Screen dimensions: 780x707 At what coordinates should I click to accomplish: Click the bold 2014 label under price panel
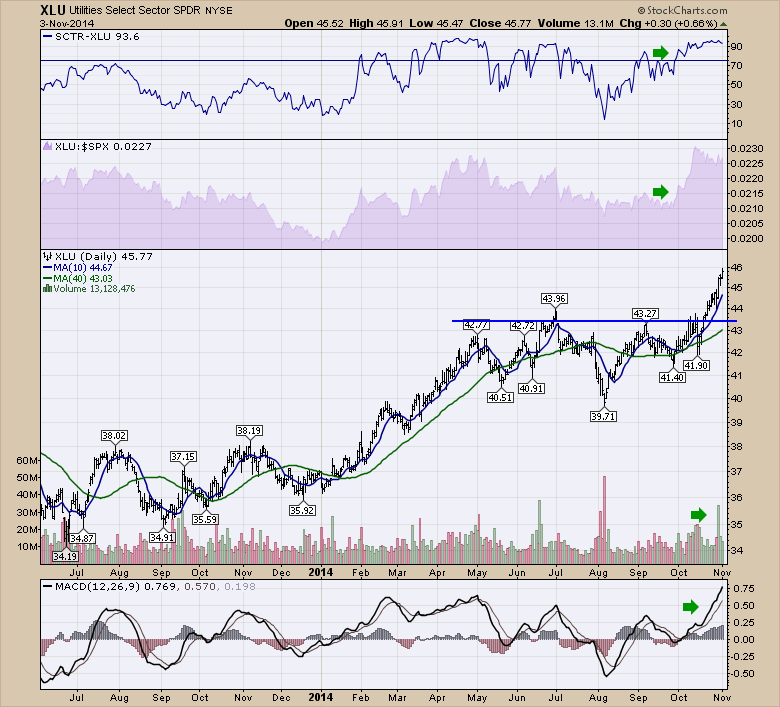(320, 572)
